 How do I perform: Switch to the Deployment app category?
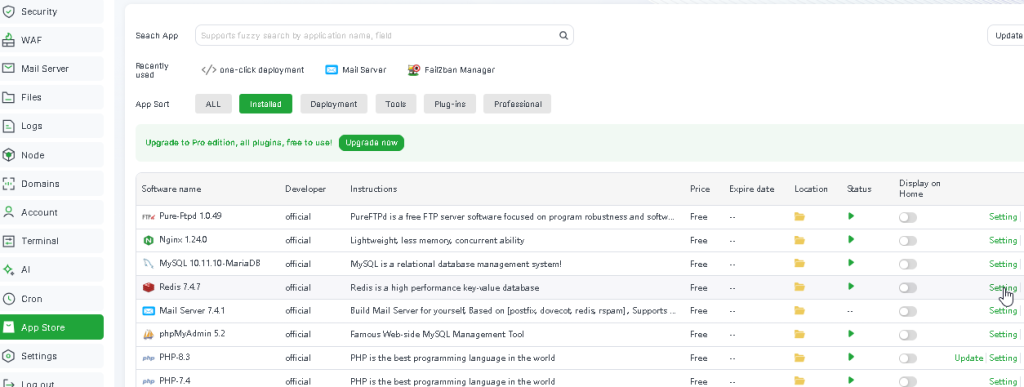pos(334,104)
